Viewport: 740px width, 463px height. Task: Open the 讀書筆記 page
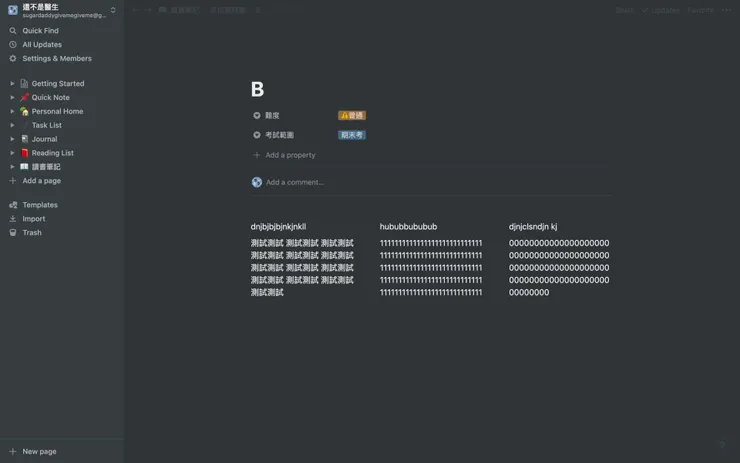[x=46, y=167]
